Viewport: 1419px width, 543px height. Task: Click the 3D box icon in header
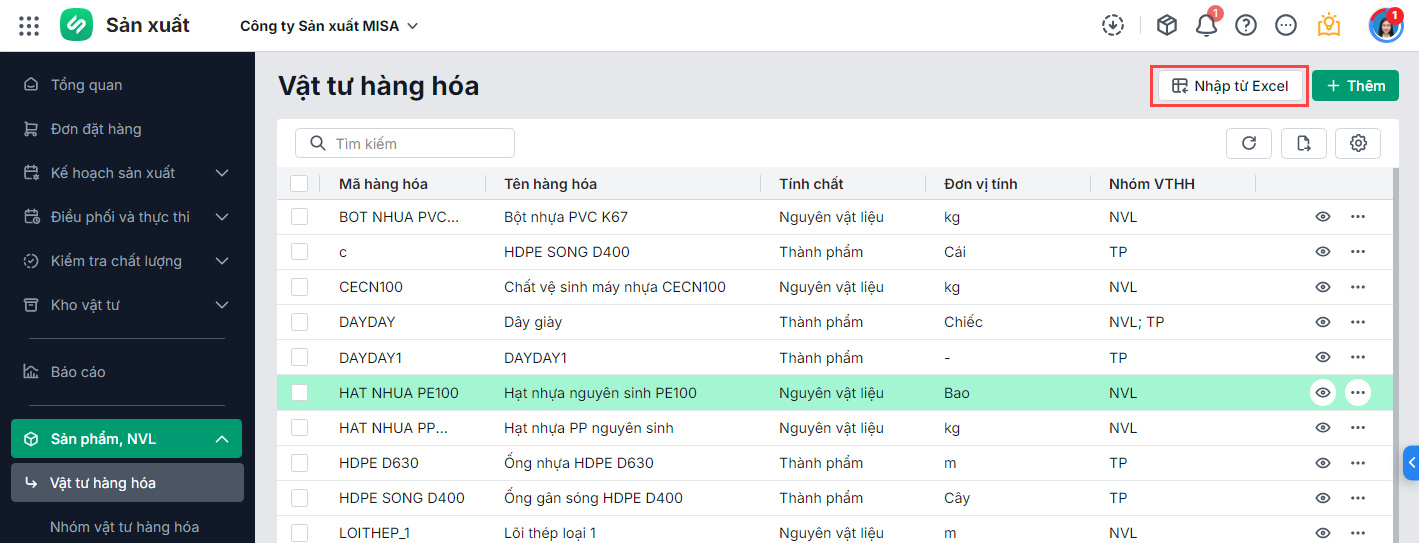click(1166, 26)
